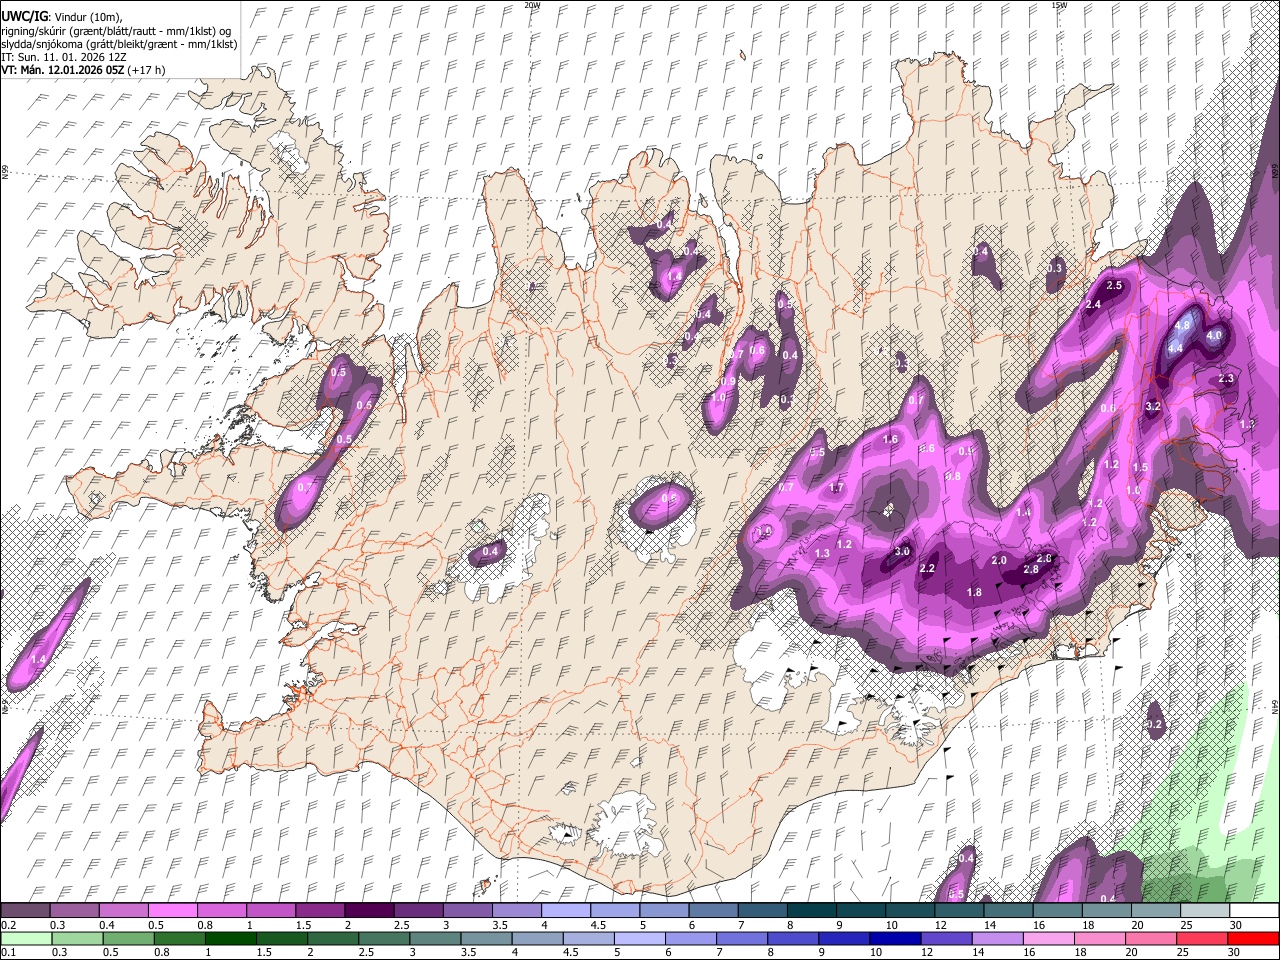The height and width of the screenshot is (960, 1280).
Task: Click the 'UWC/IG: Vindur (10m)' title line
Action: click(x=61, y=16)
